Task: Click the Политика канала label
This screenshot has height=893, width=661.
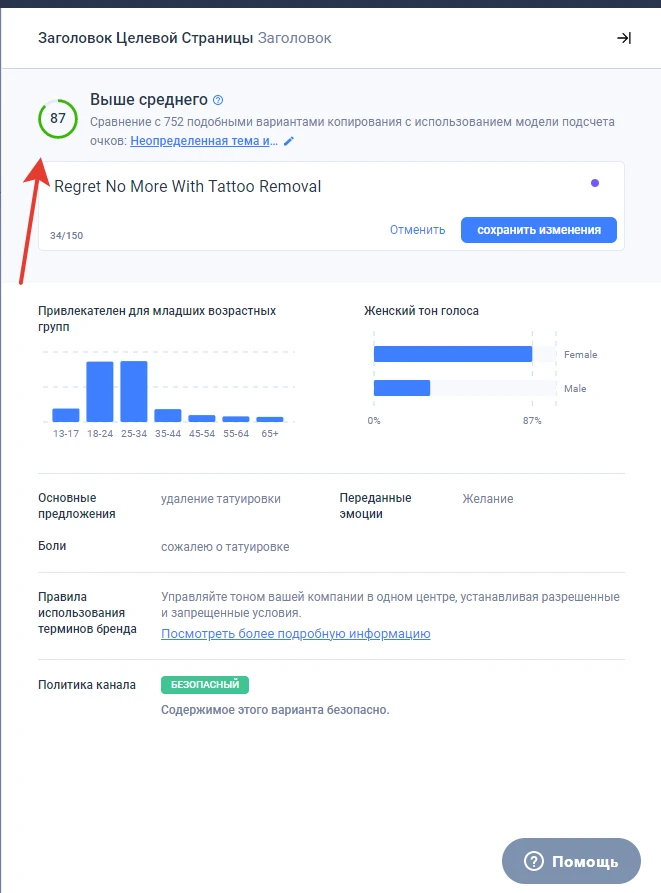Action: 87,685
